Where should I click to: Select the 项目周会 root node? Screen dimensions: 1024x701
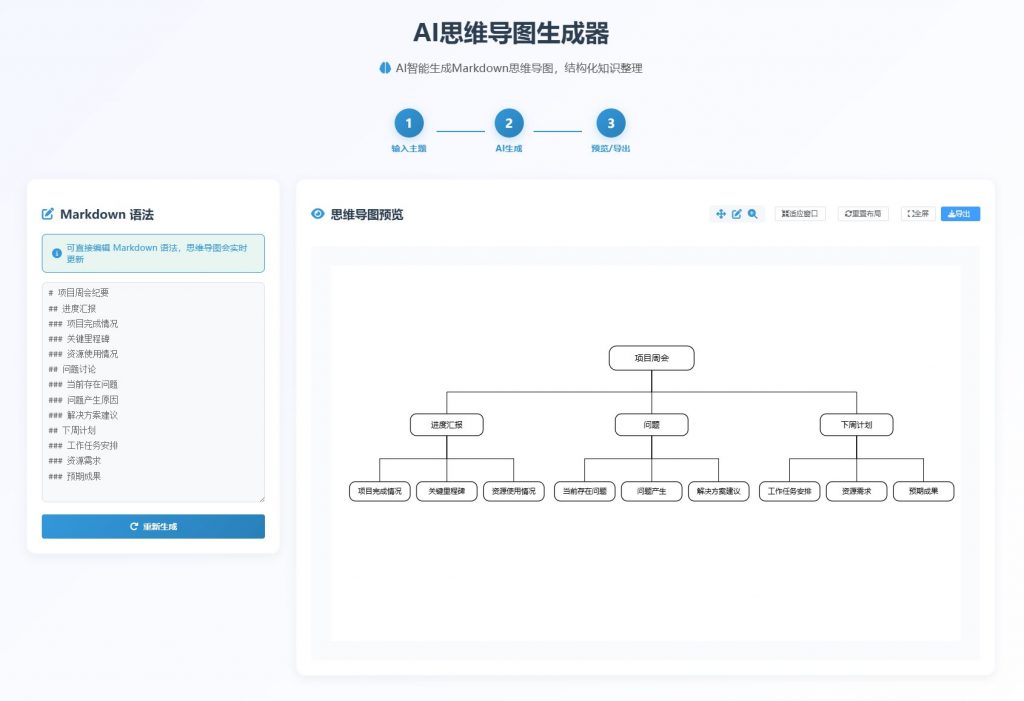651,358
